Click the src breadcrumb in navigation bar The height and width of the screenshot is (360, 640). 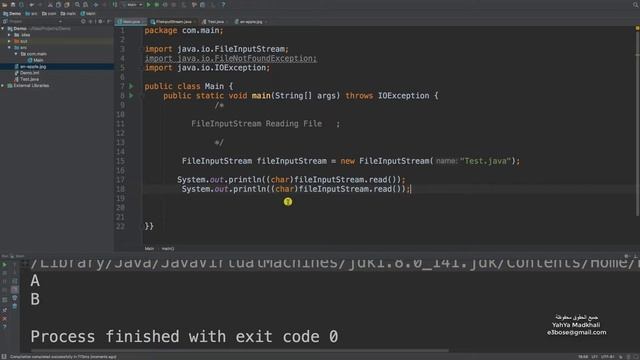[x=31, y=13]
